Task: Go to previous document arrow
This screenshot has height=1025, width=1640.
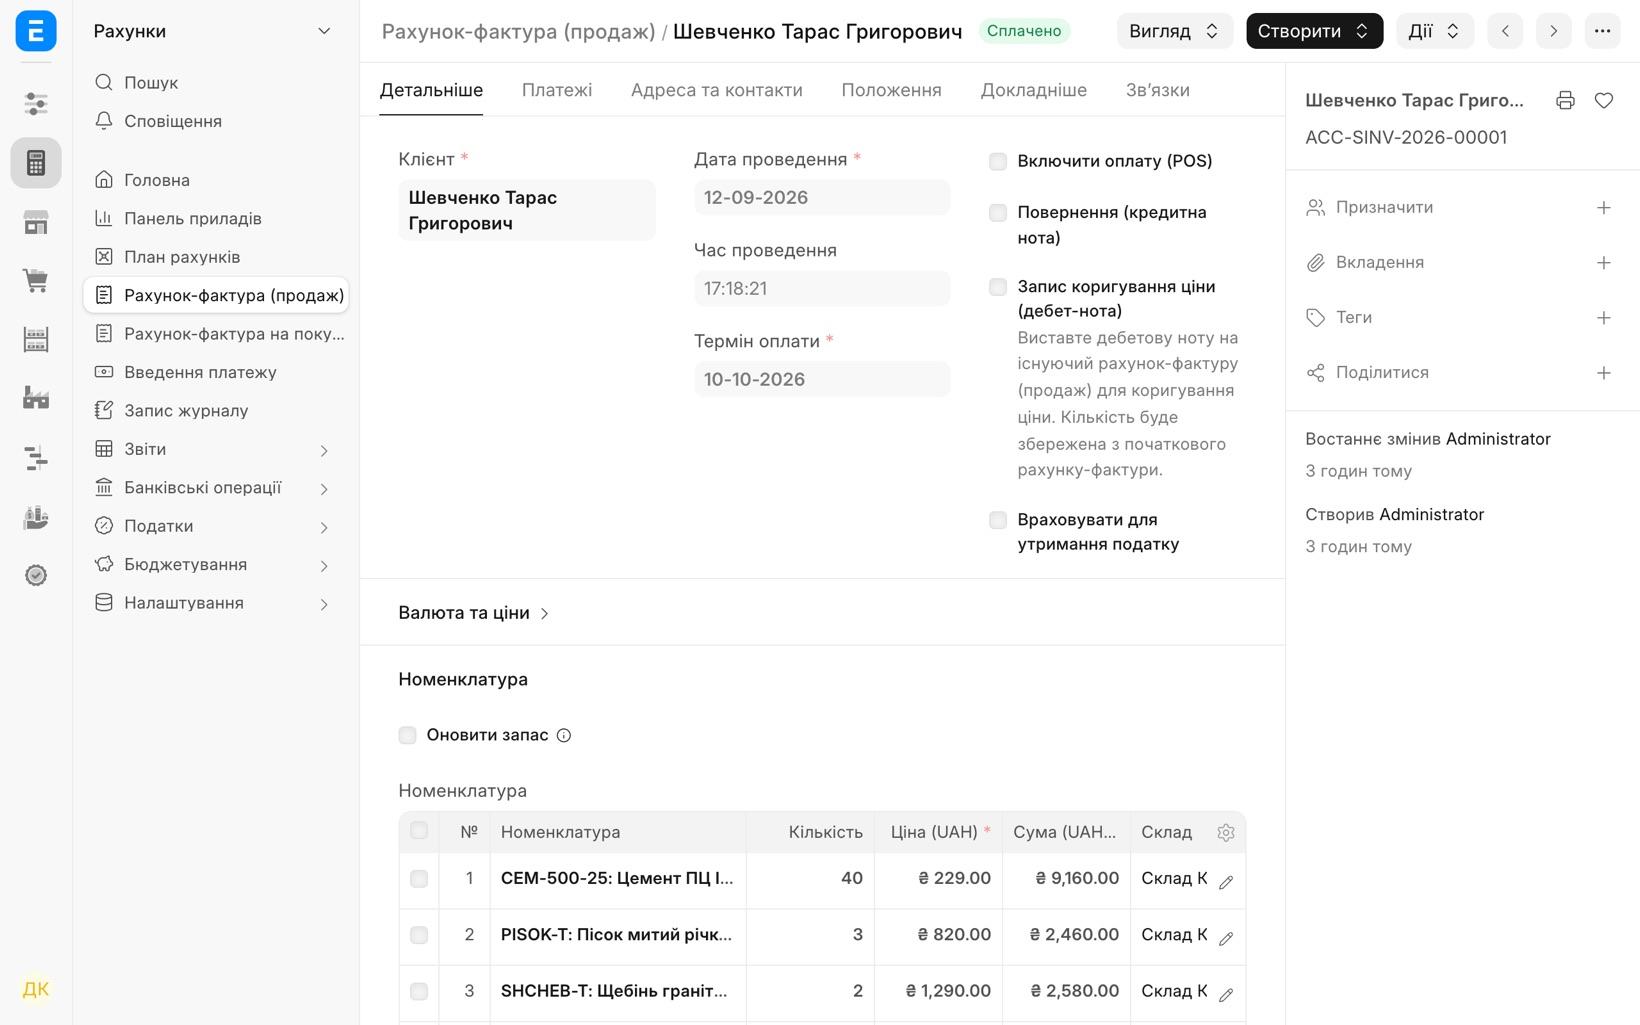Action: (1505, 31)
